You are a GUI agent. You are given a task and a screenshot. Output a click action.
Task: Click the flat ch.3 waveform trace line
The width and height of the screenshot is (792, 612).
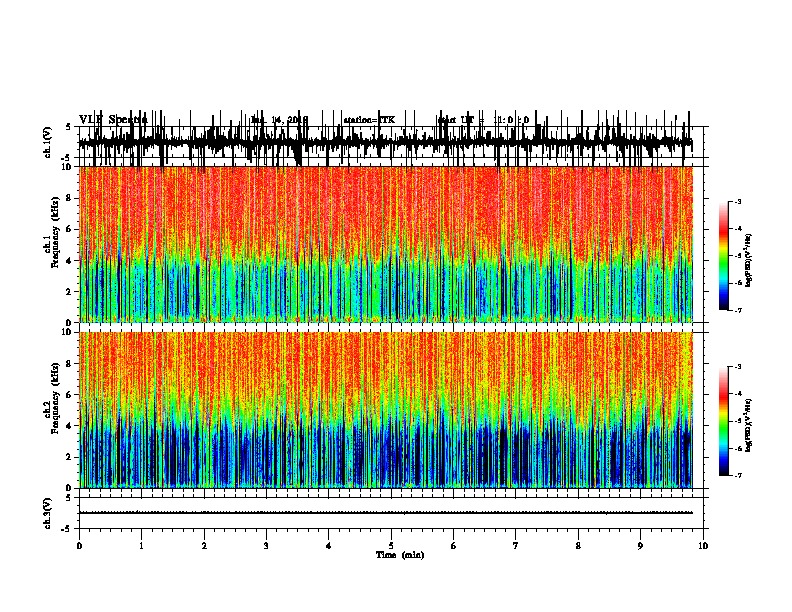pos(386,513)
